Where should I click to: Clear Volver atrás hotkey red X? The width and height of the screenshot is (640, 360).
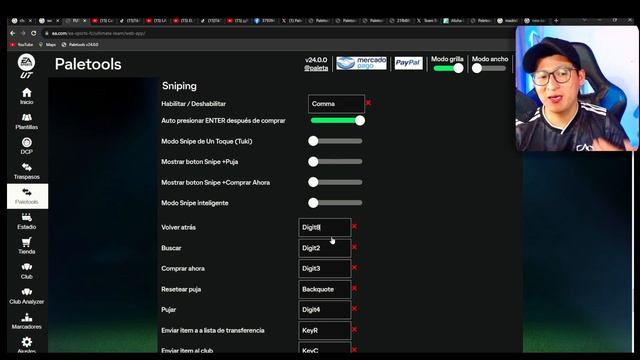pyautogui.click(x=354, y=227)
